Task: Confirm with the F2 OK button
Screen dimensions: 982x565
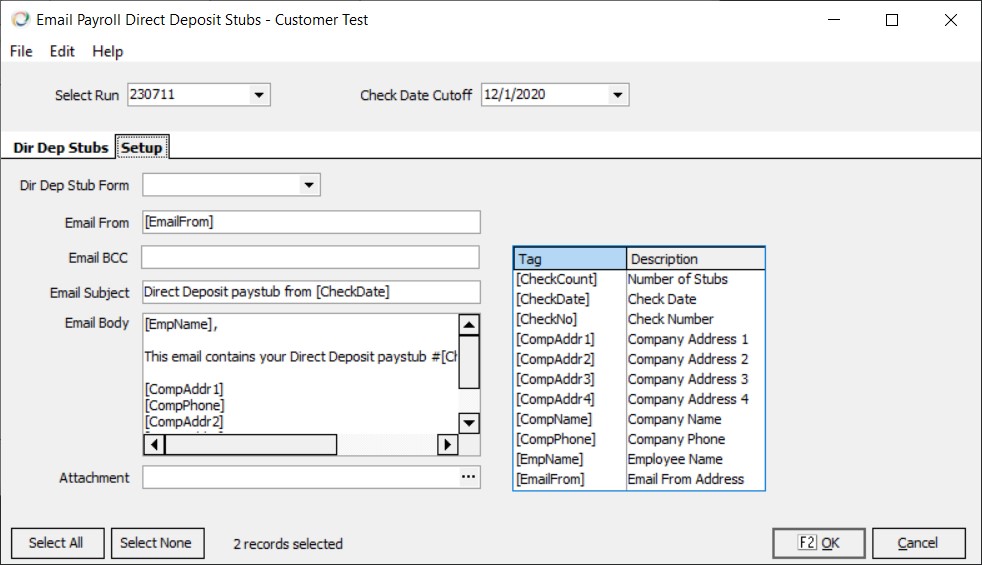Action: (x=819, y=543)
